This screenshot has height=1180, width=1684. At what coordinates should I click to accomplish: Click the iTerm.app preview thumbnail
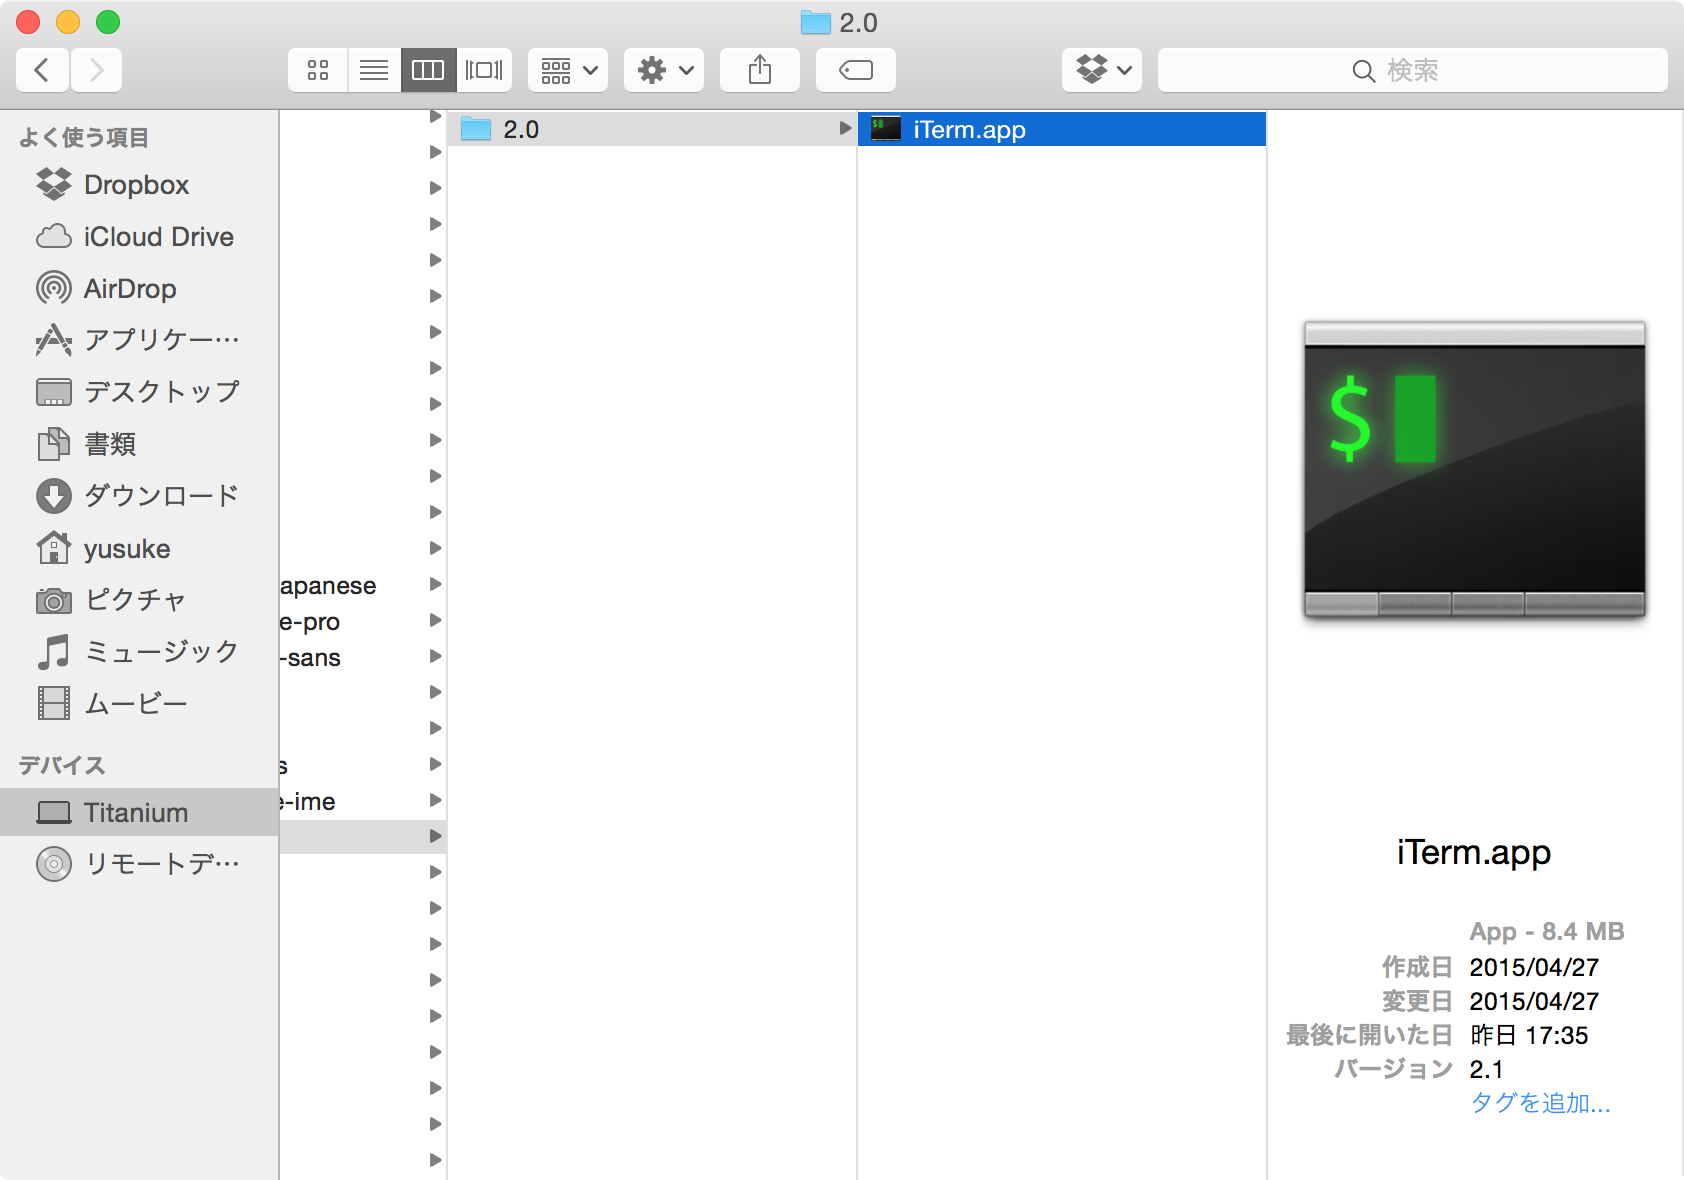1474,468
